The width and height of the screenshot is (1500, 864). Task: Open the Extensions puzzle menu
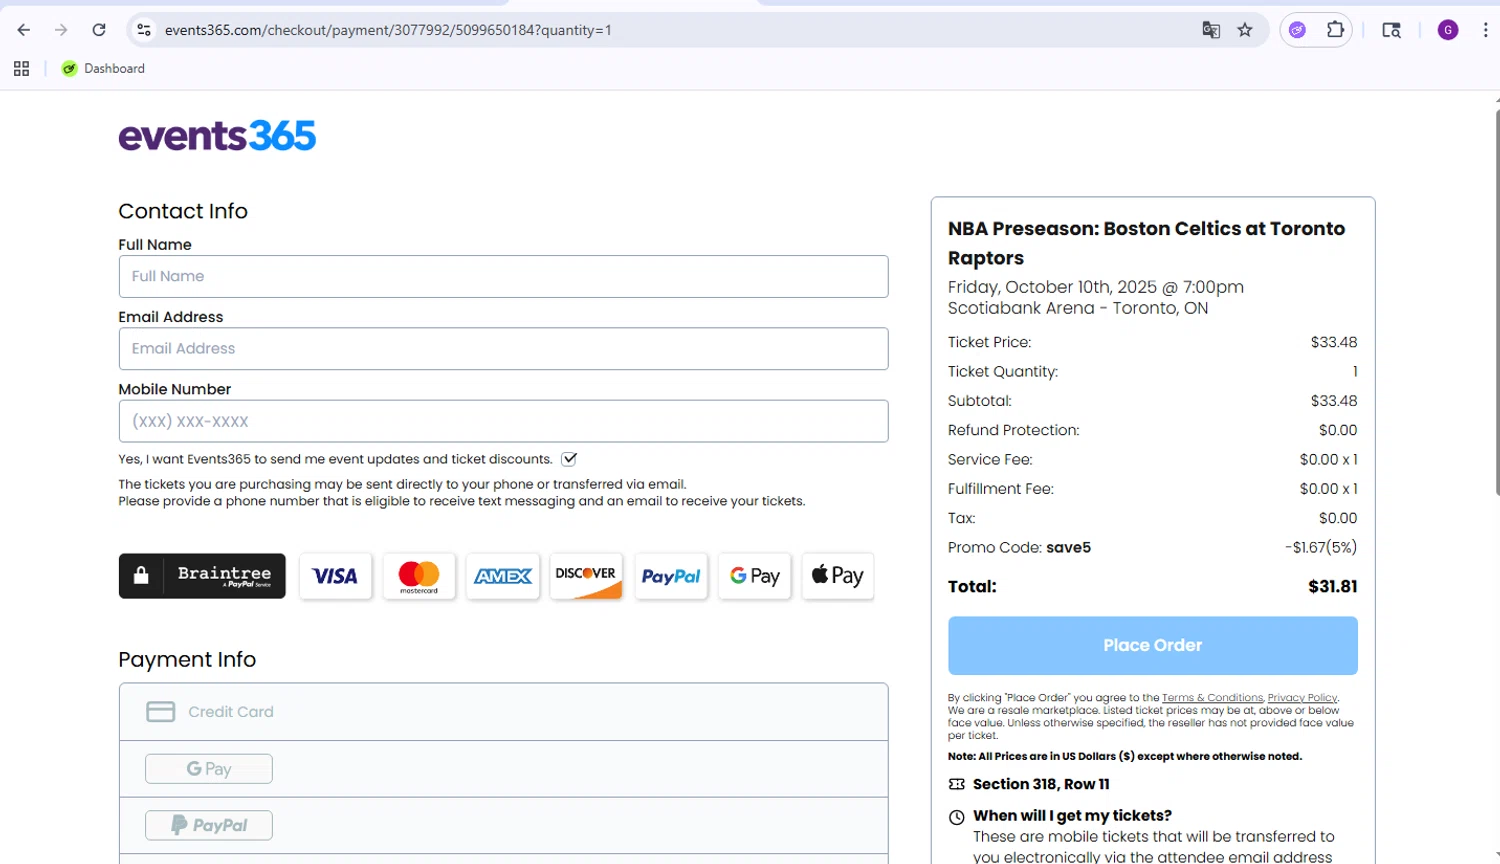(x=1335, y=30)
